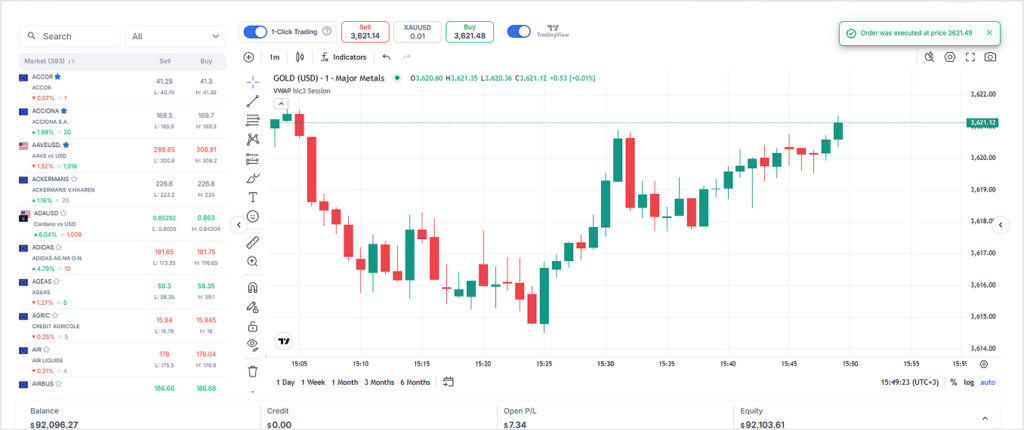Take a chart snapshot with the camera

pyautogui.click(x=989, y=57)
